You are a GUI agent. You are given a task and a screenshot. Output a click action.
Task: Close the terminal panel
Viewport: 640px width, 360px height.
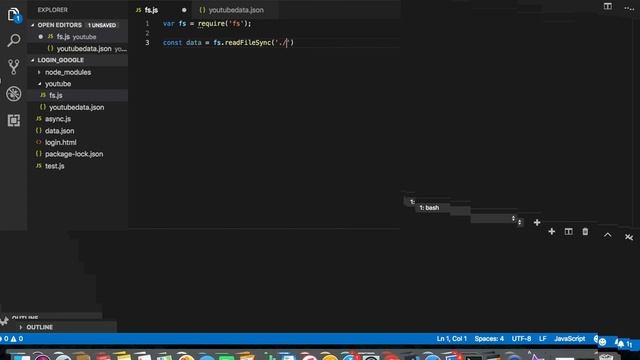(x=629, y=237)
